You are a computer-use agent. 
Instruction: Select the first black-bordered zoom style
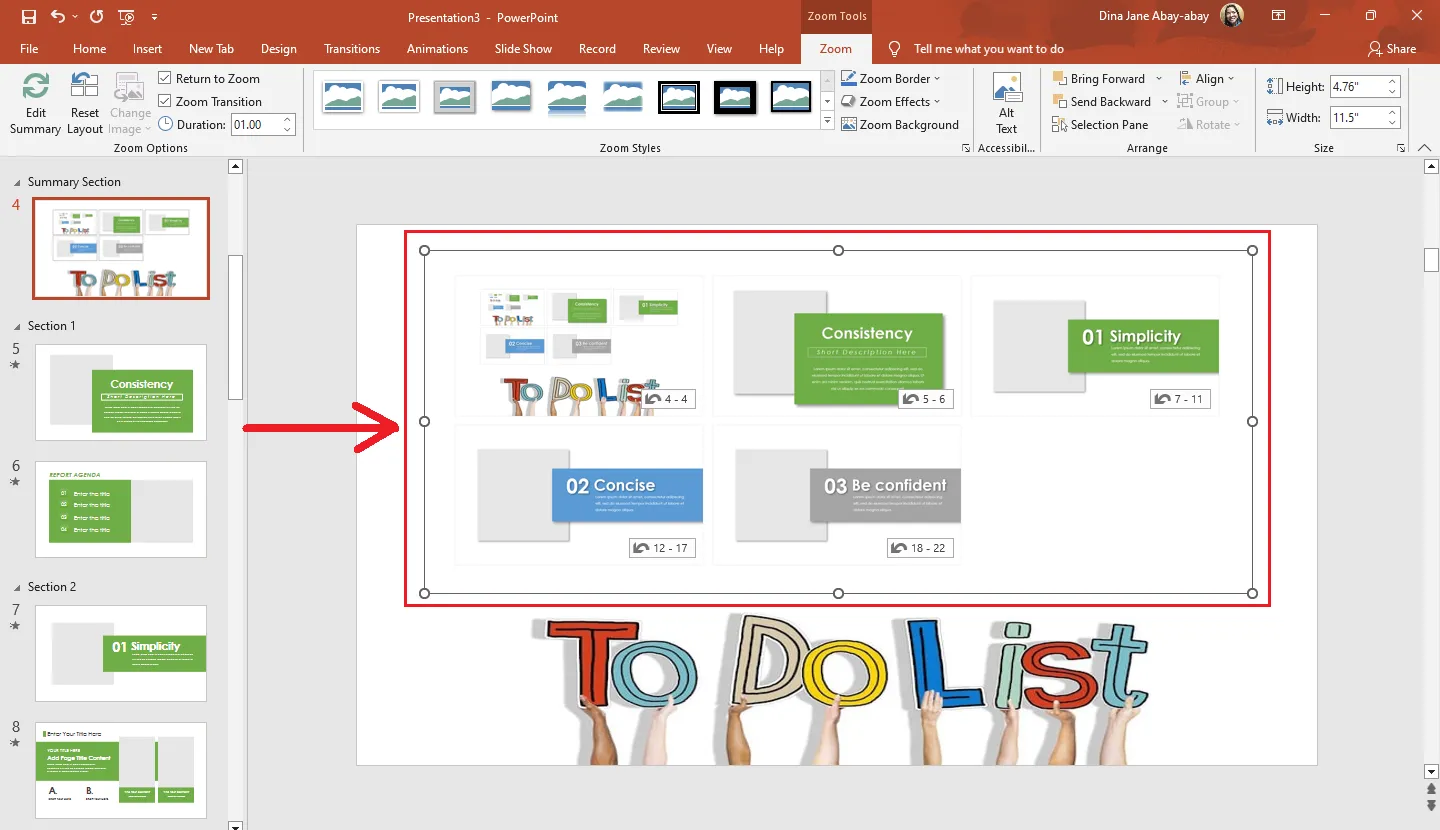click(x=679, y=97)
